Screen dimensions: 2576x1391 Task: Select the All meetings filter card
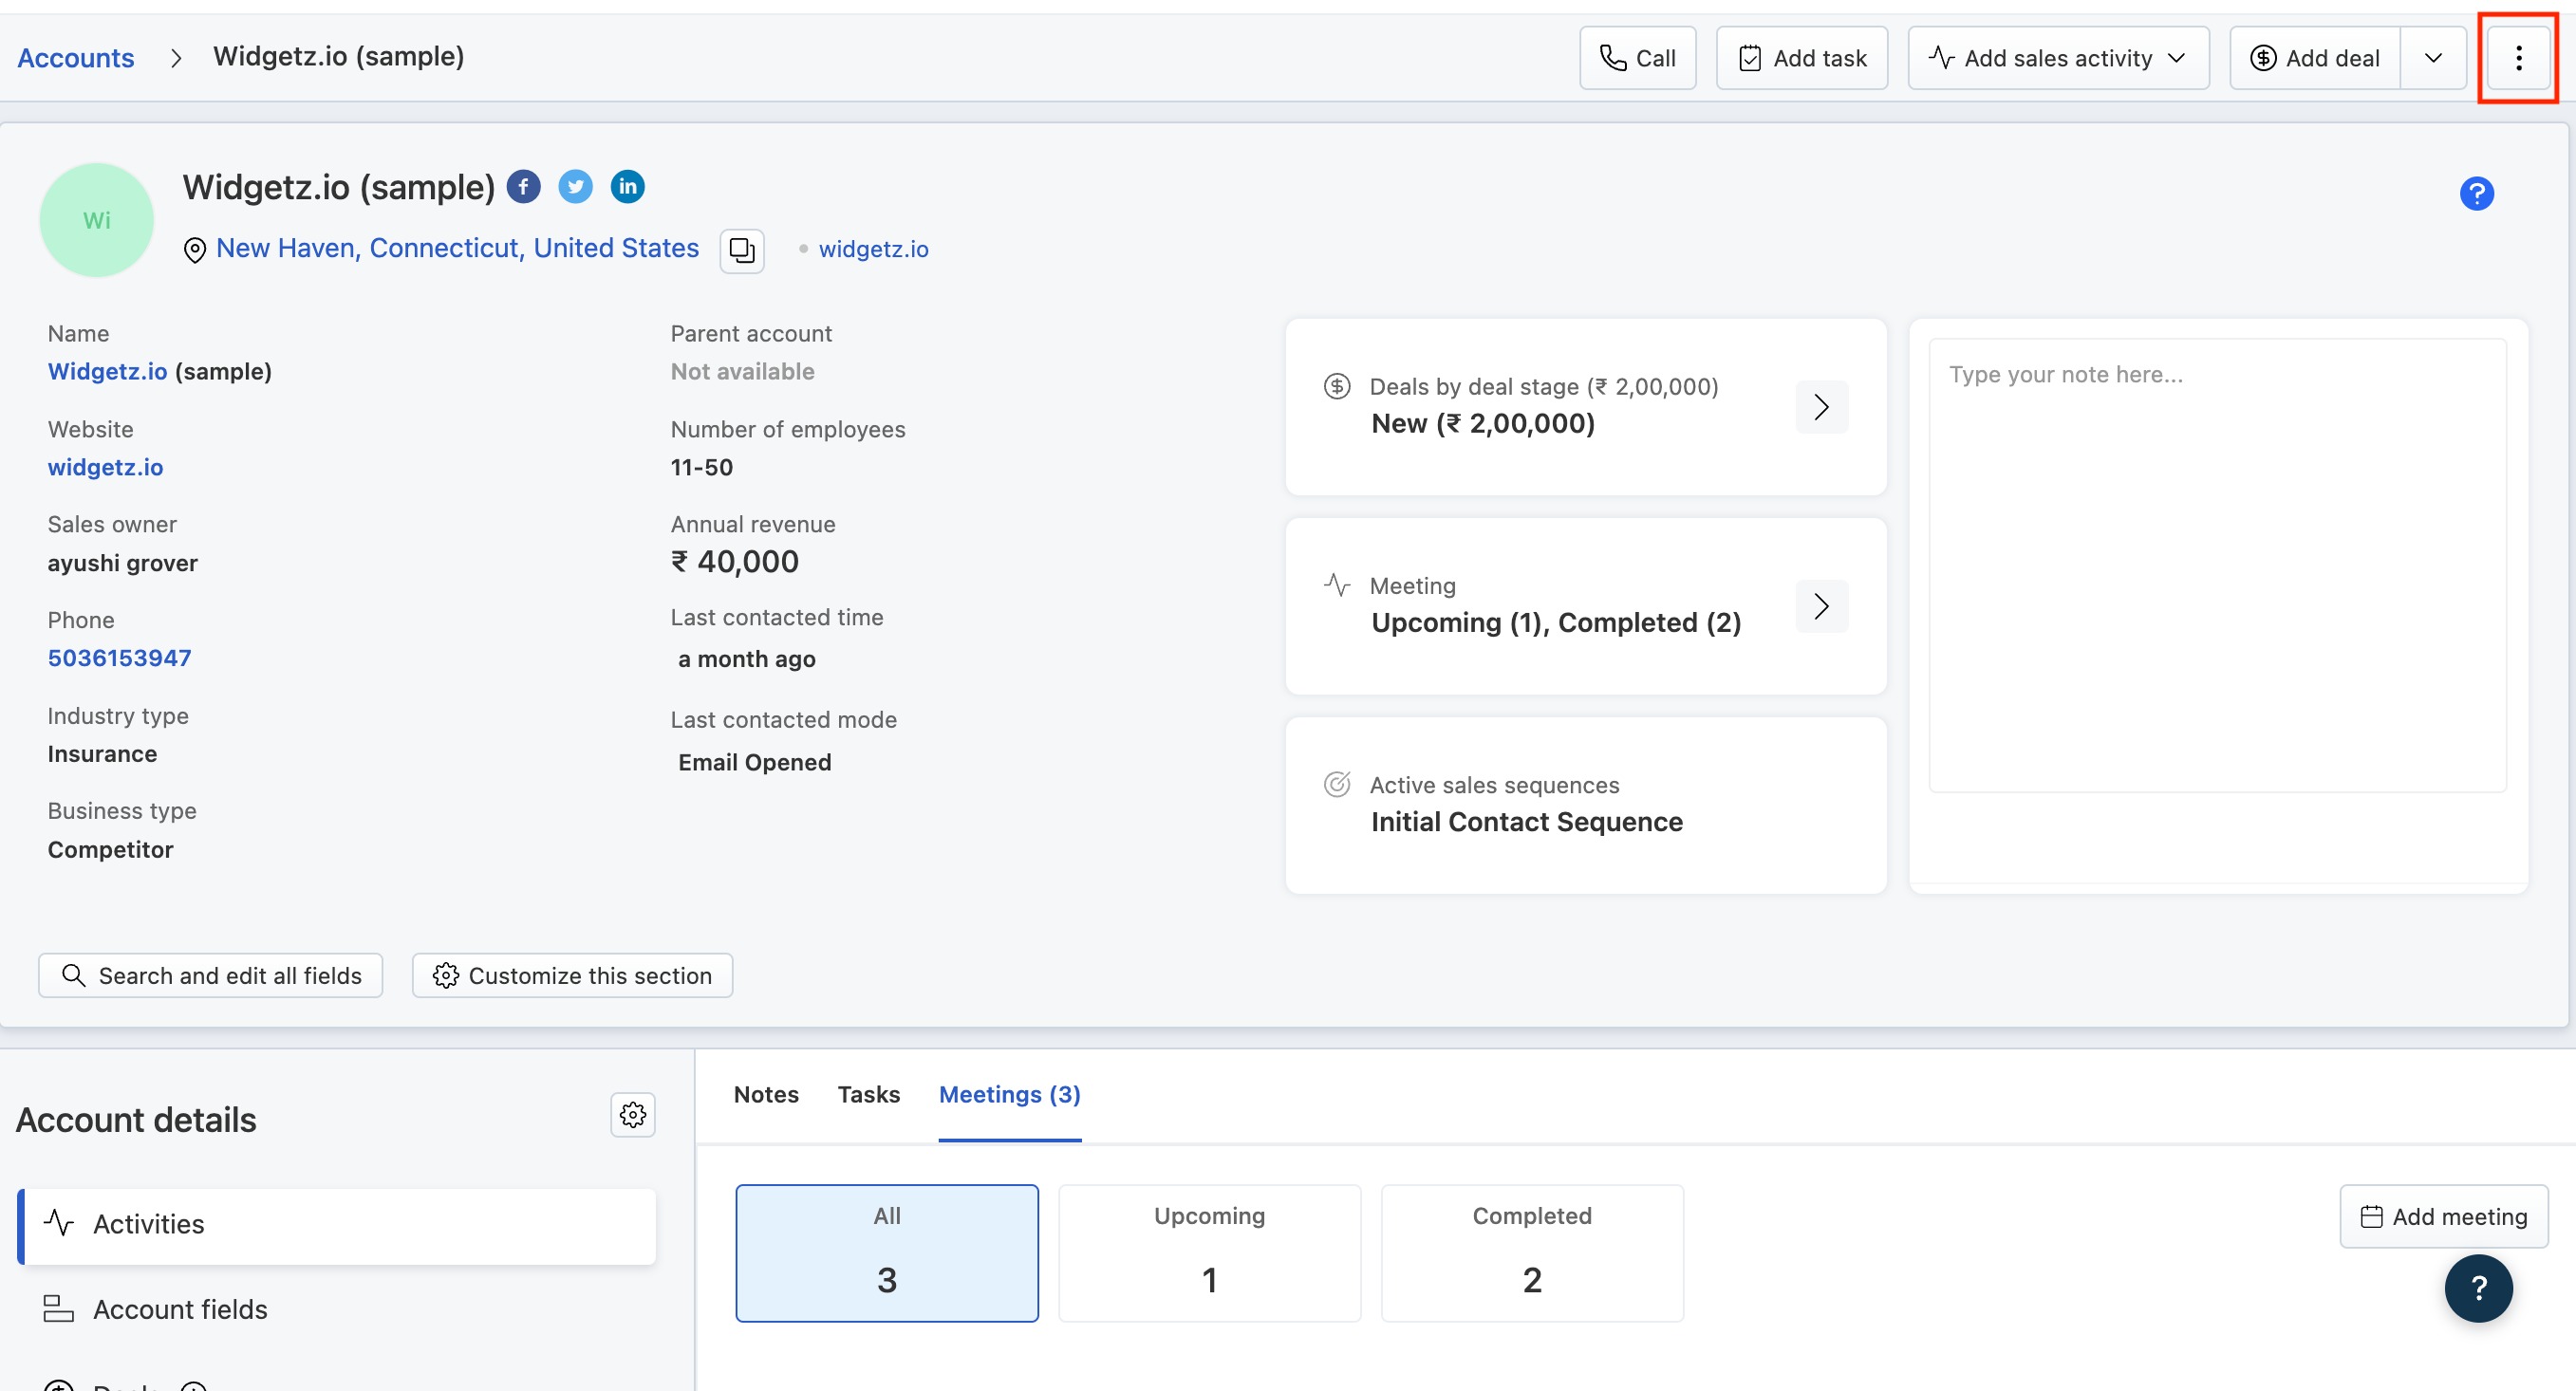[887, 1254]
